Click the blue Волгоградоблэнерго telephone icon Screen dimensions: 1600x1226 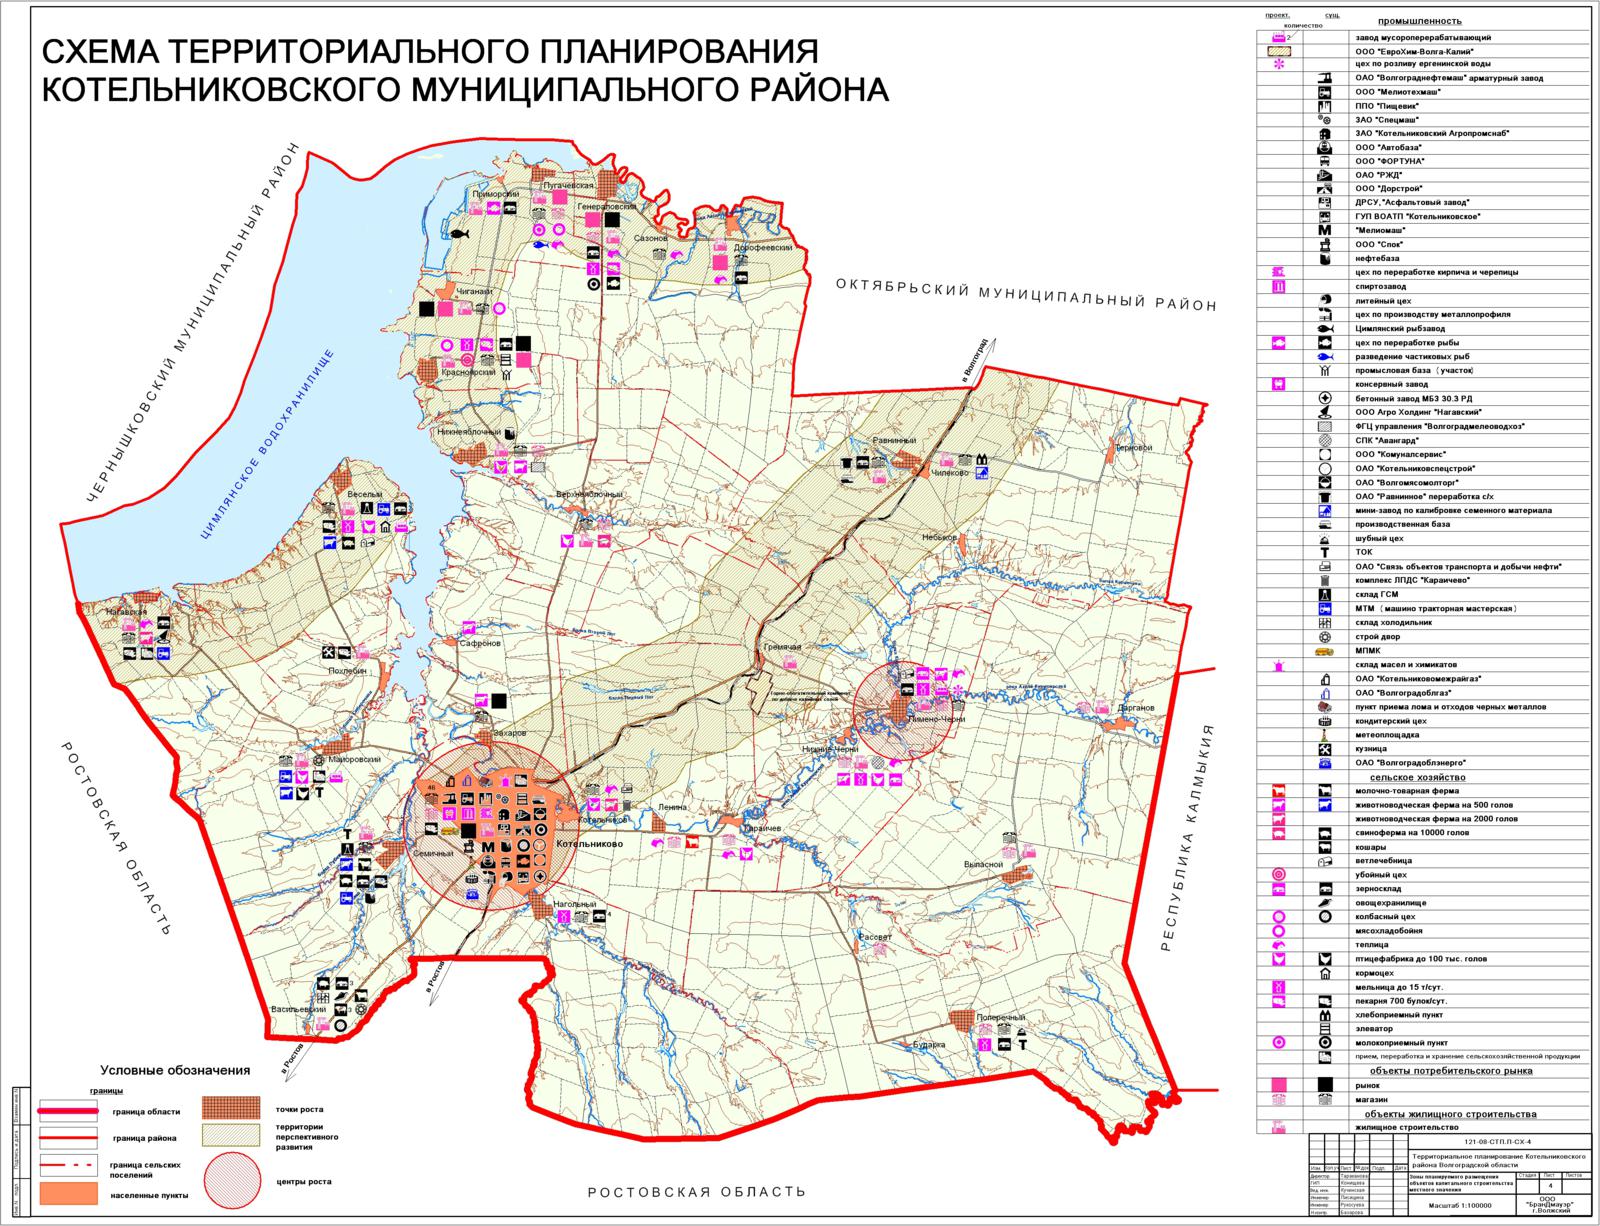point(1324,763)
